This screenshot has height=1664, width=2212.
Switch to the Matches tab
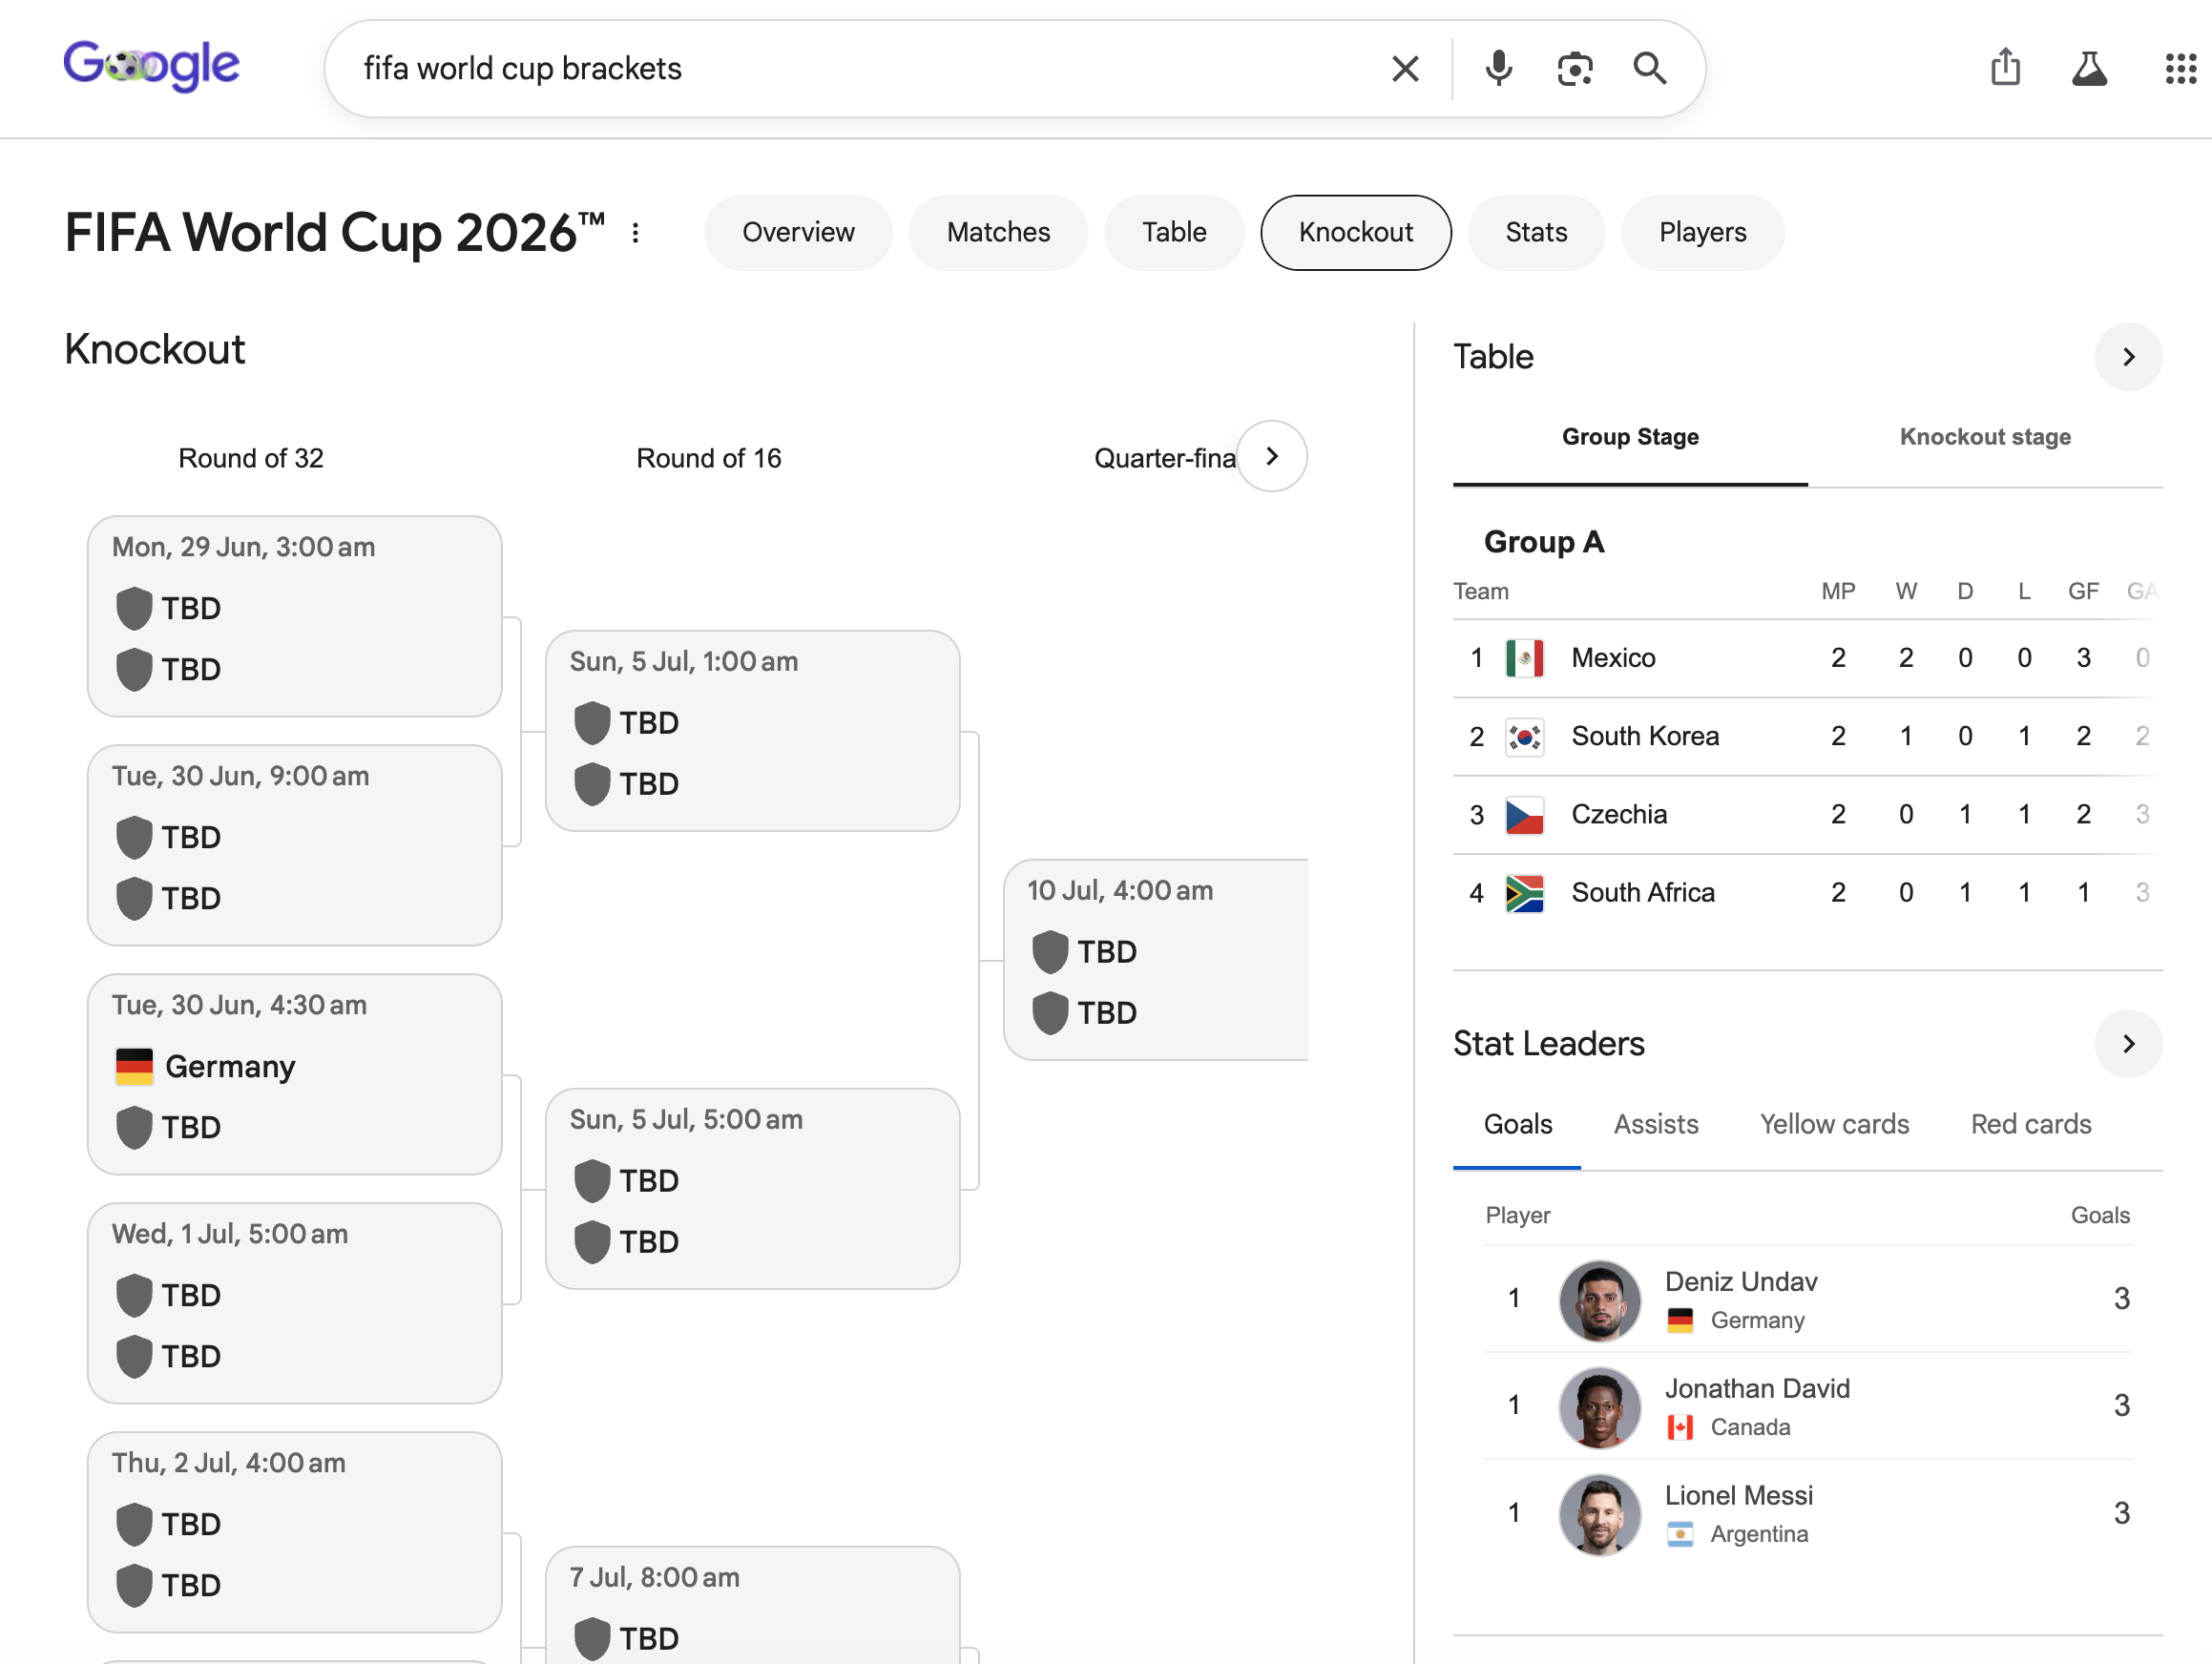[x=998, y=232]
